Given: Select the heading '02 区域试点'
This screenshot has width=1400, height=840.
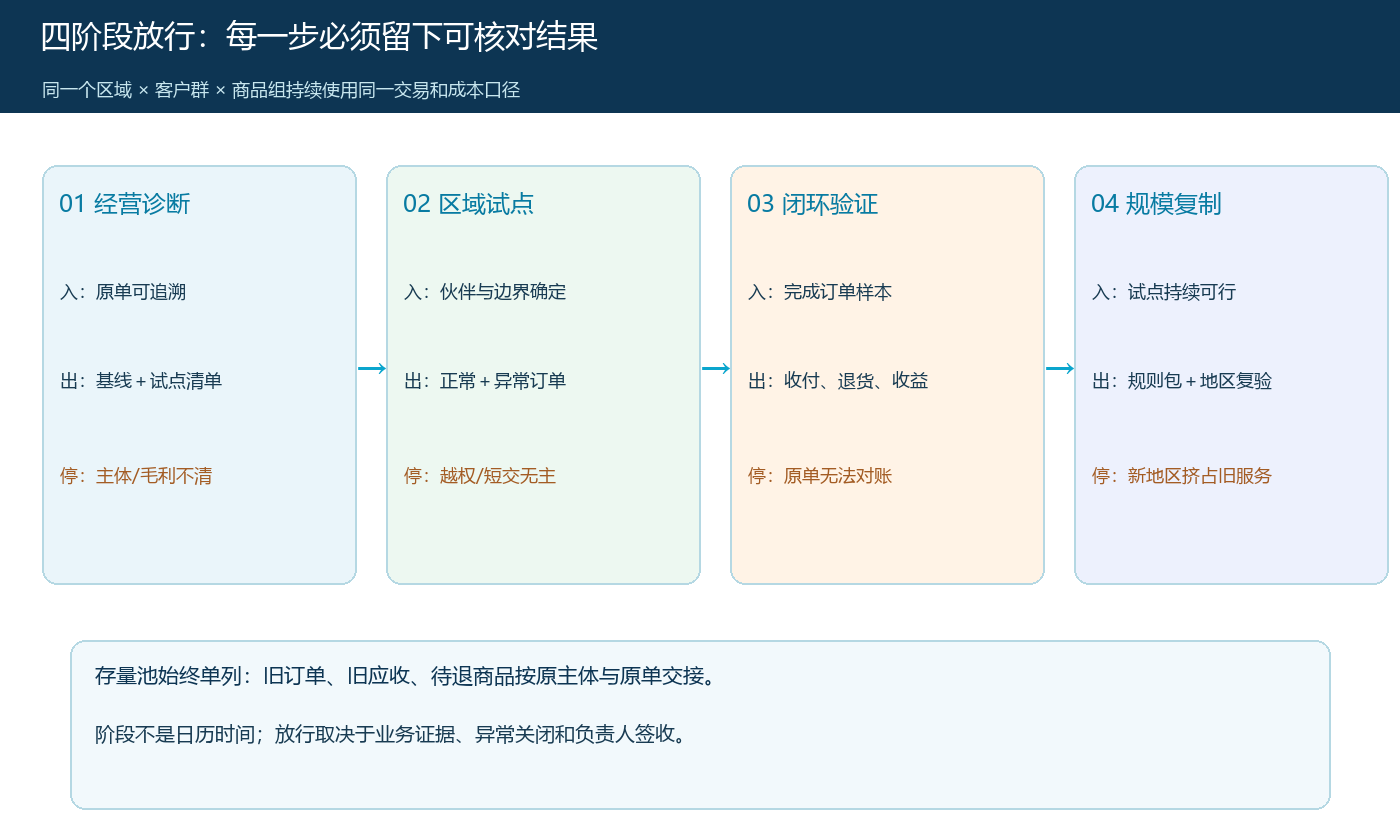Looking at the screenshot, I should coord(469,204).
